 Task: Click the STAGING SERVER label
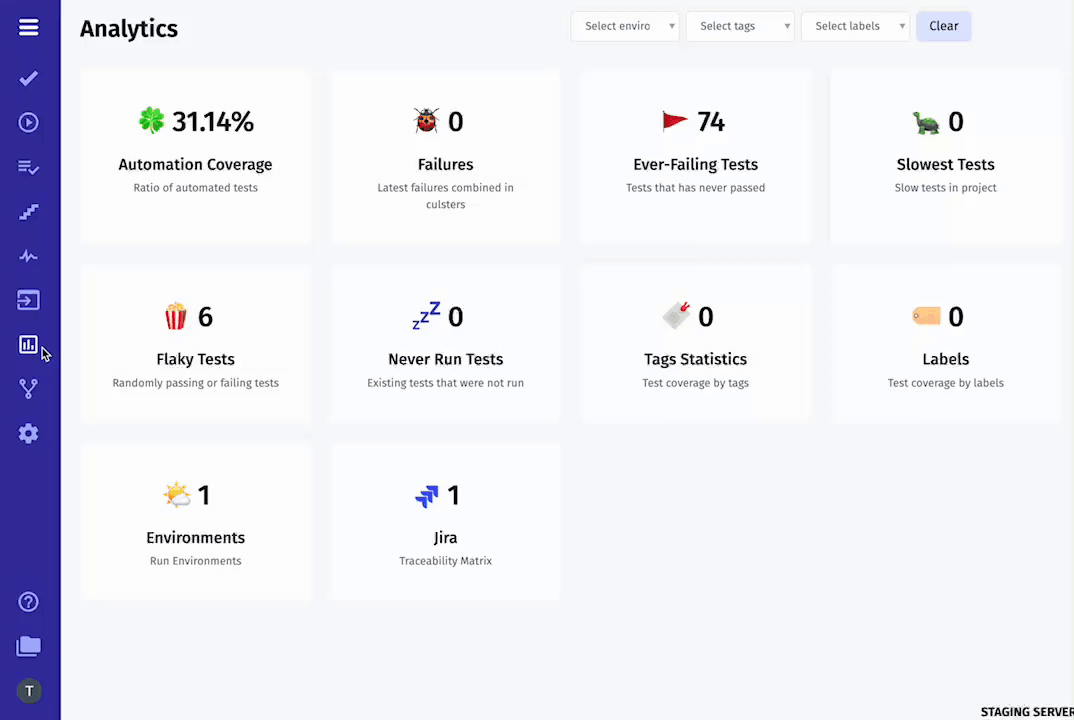(x=1027, y=712)
